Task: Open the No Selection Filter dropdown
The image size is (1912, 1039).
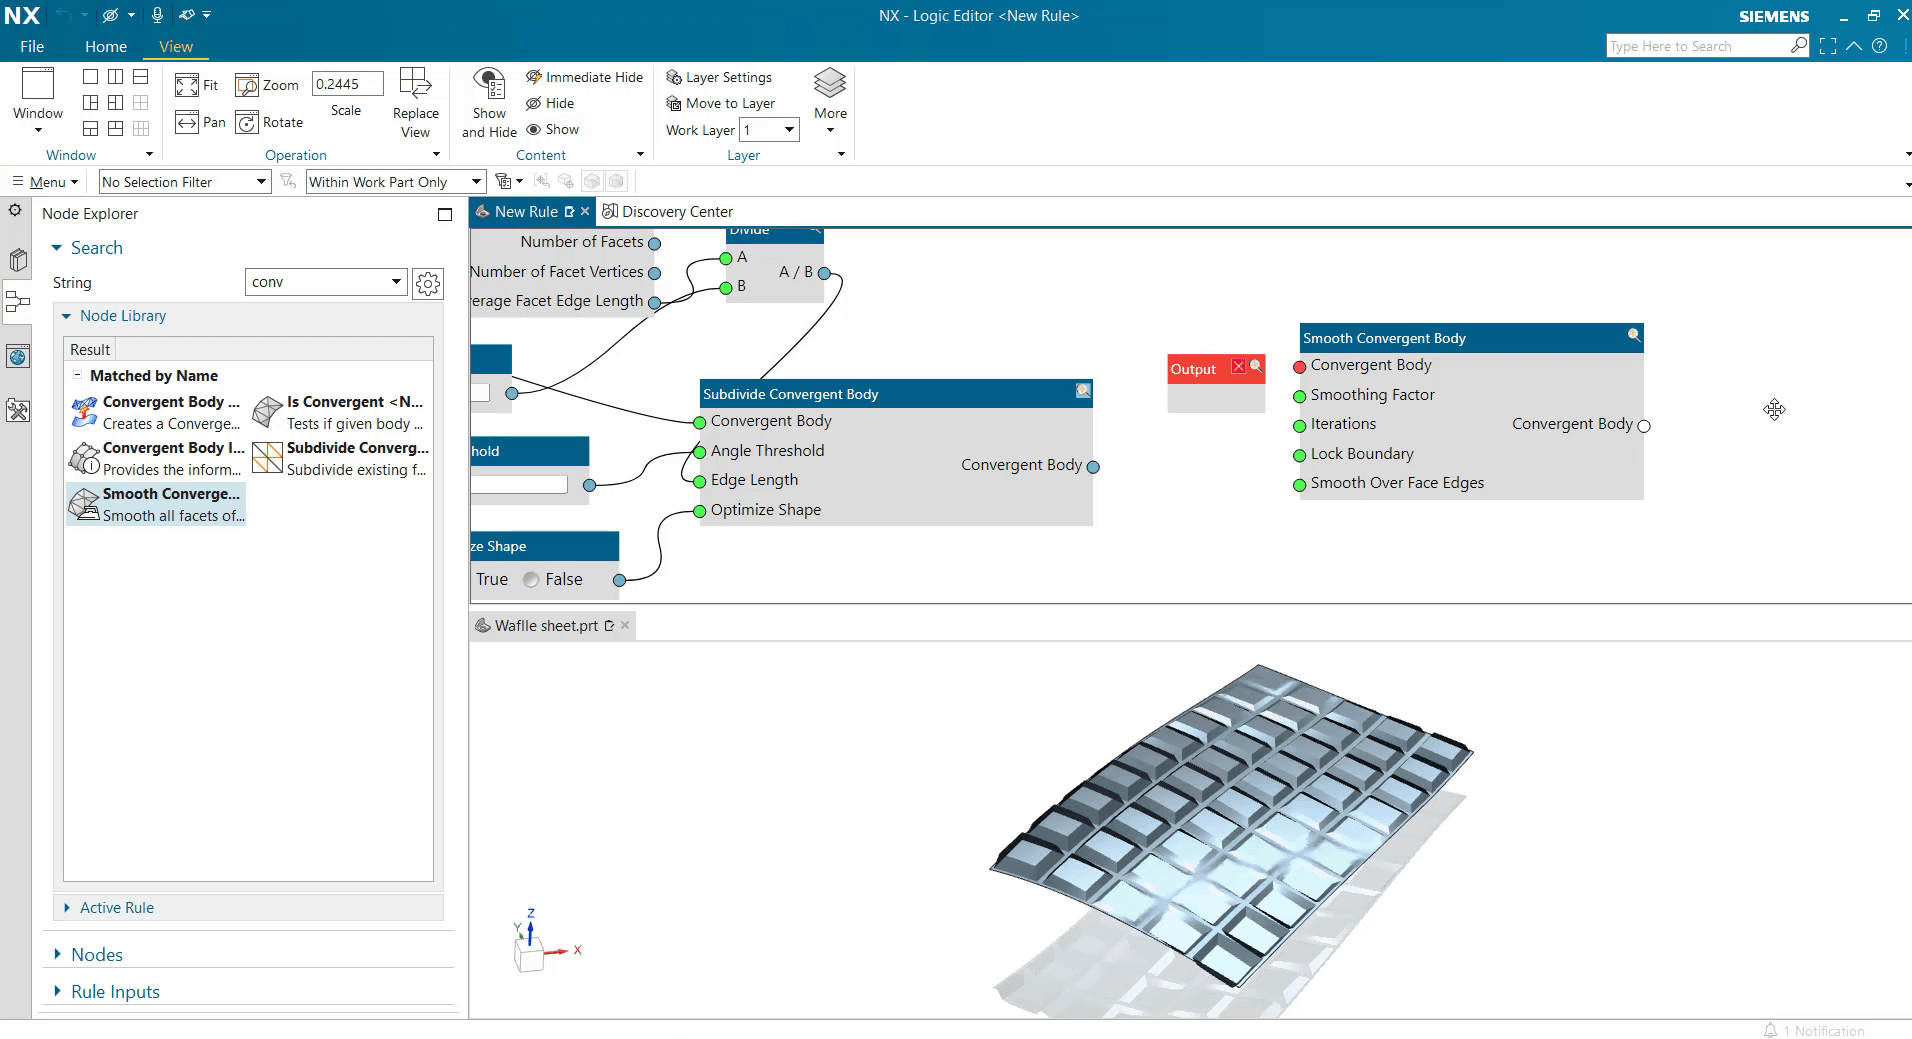Action: click(x=184, y=181)
